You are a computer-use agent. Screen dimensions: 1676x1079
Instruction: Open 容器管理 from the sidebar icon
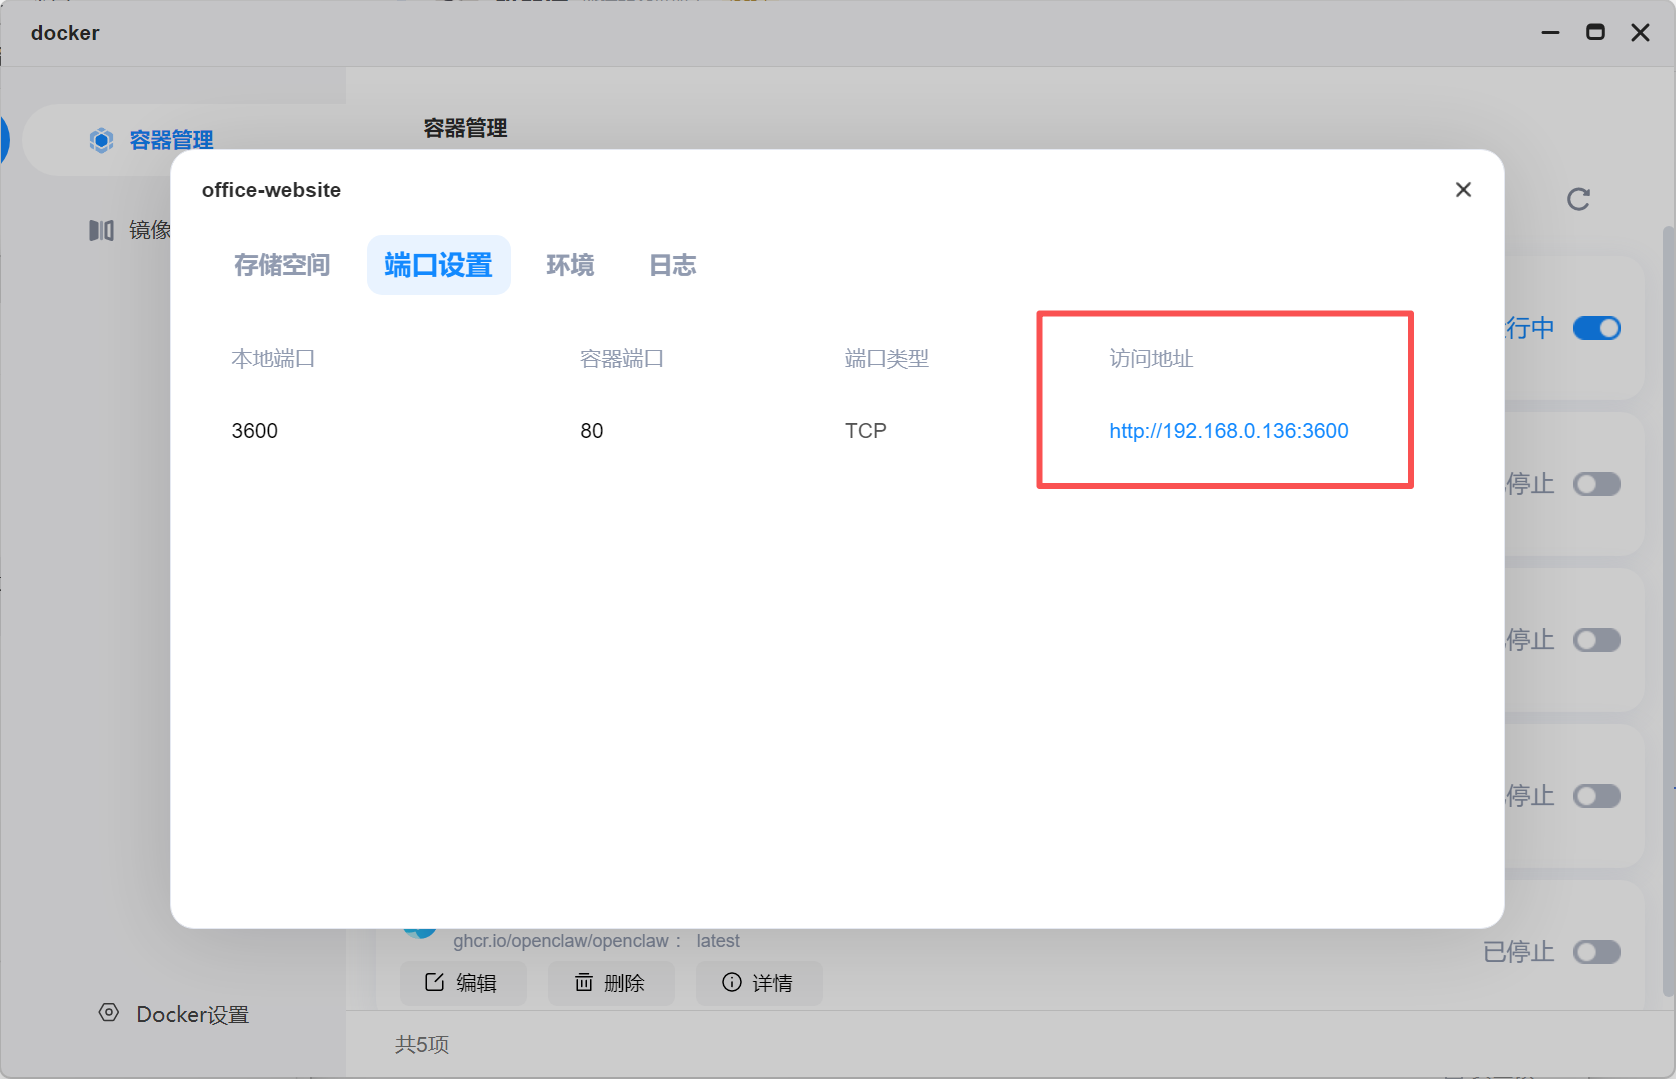[101, 140]
